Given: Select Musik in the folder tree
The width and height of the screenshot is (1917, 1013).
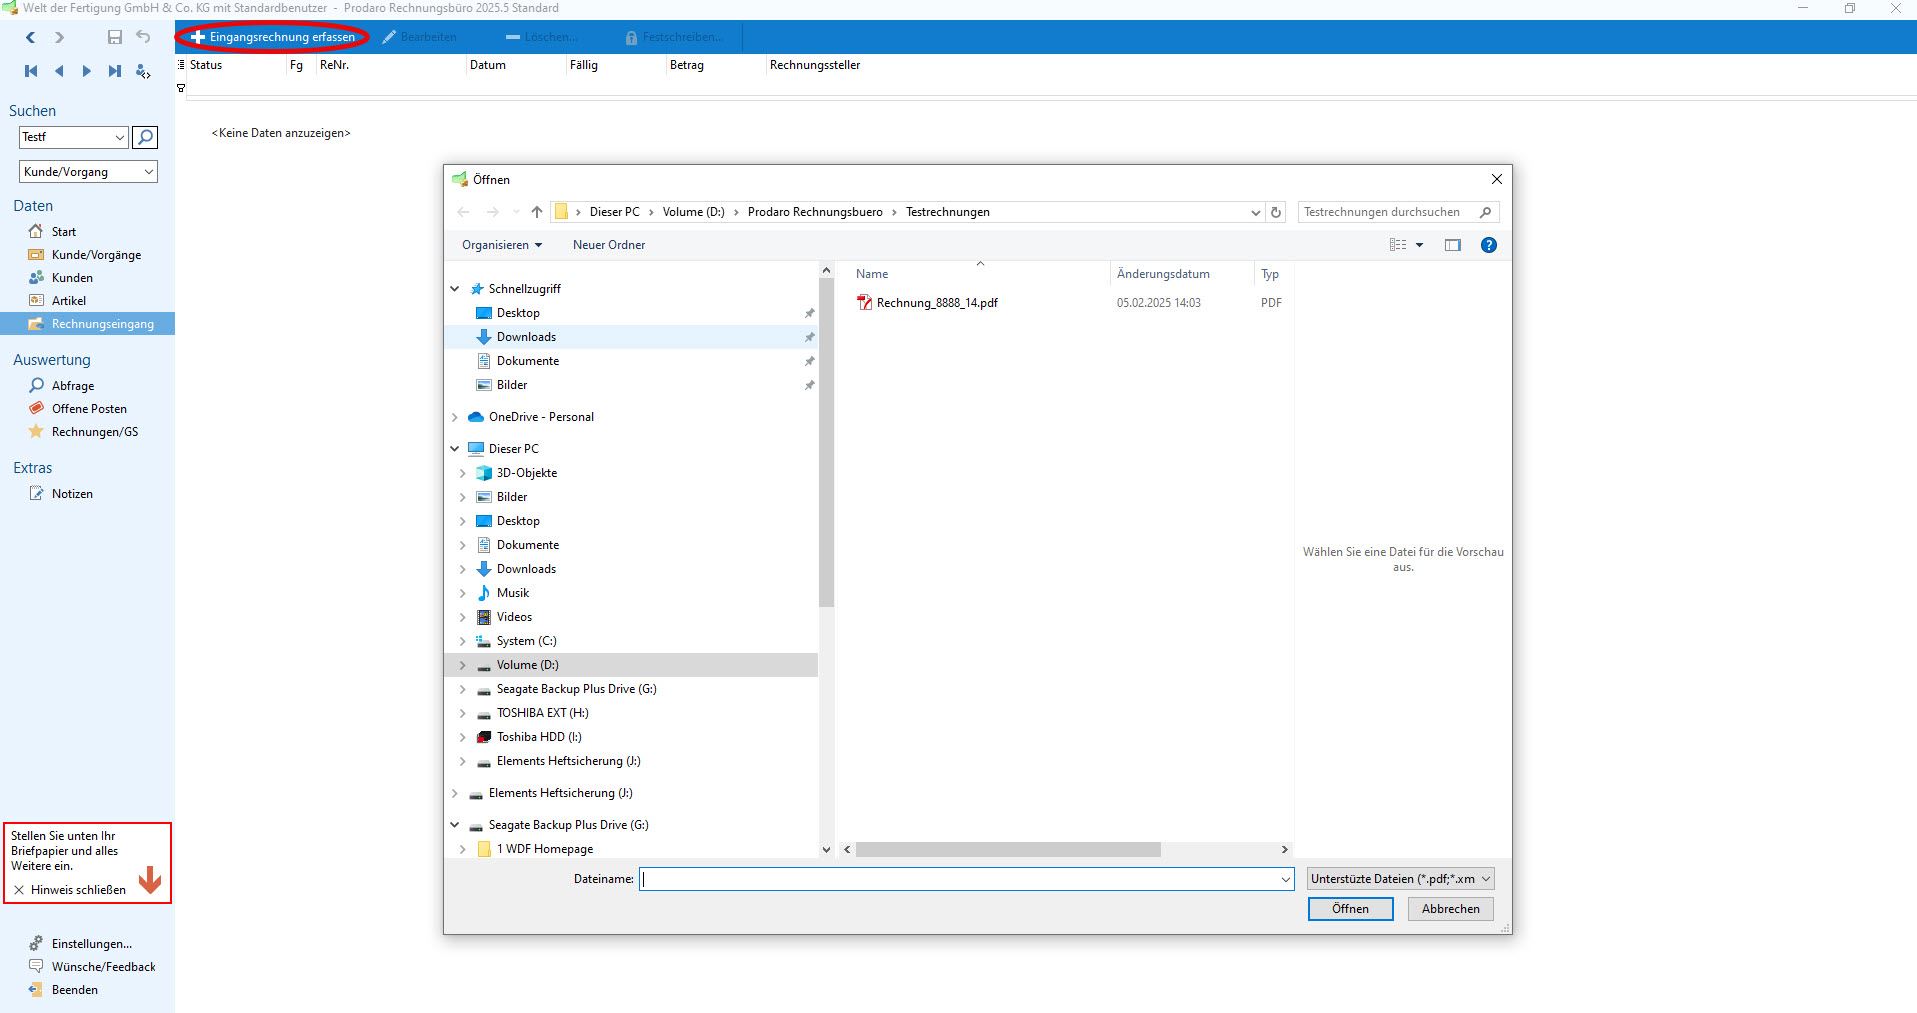Looking at the screenshot, I should [x=513, y=593].
